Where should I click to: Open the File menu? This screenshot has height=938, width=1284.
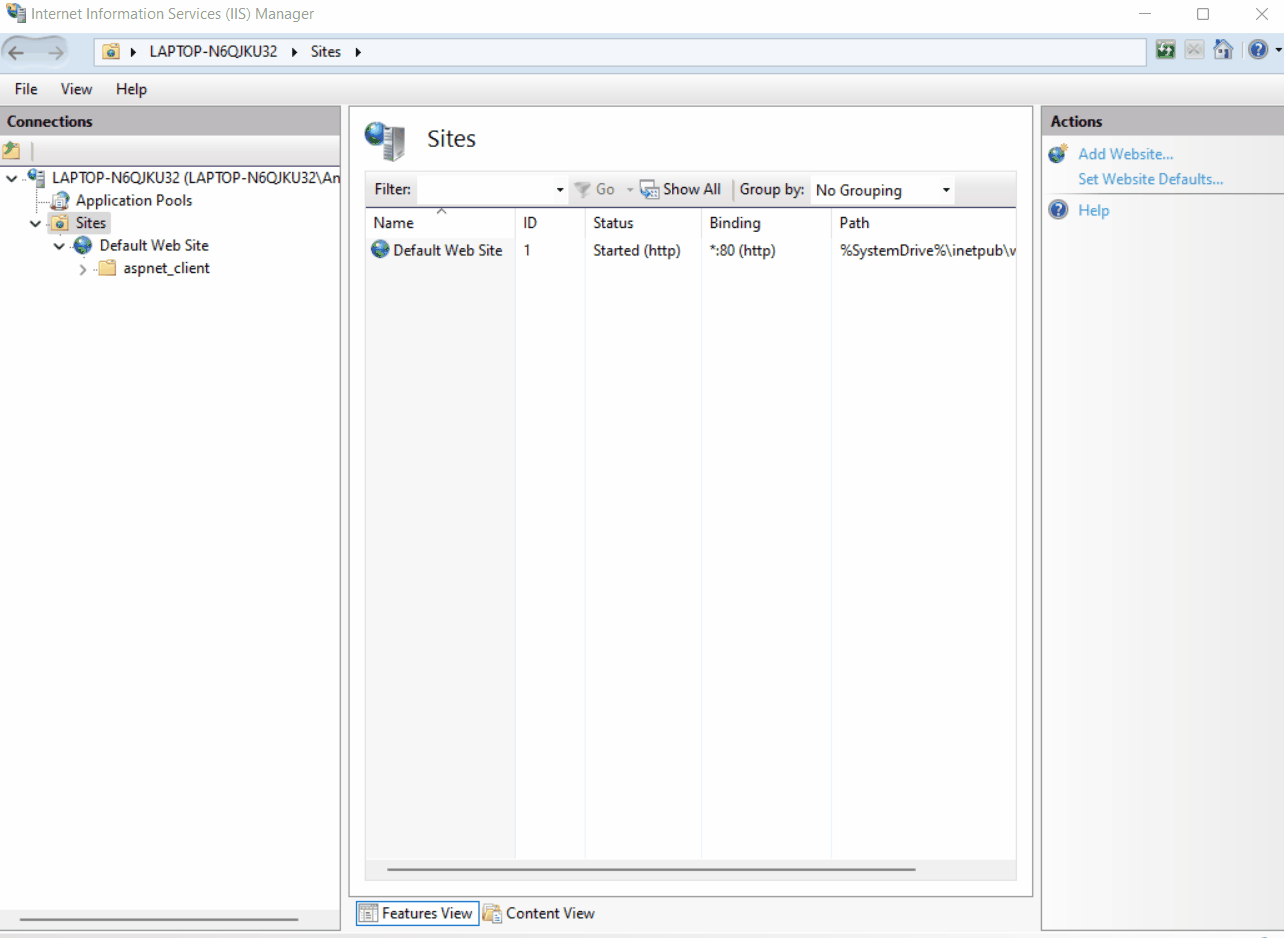click(x=26, y=89)
